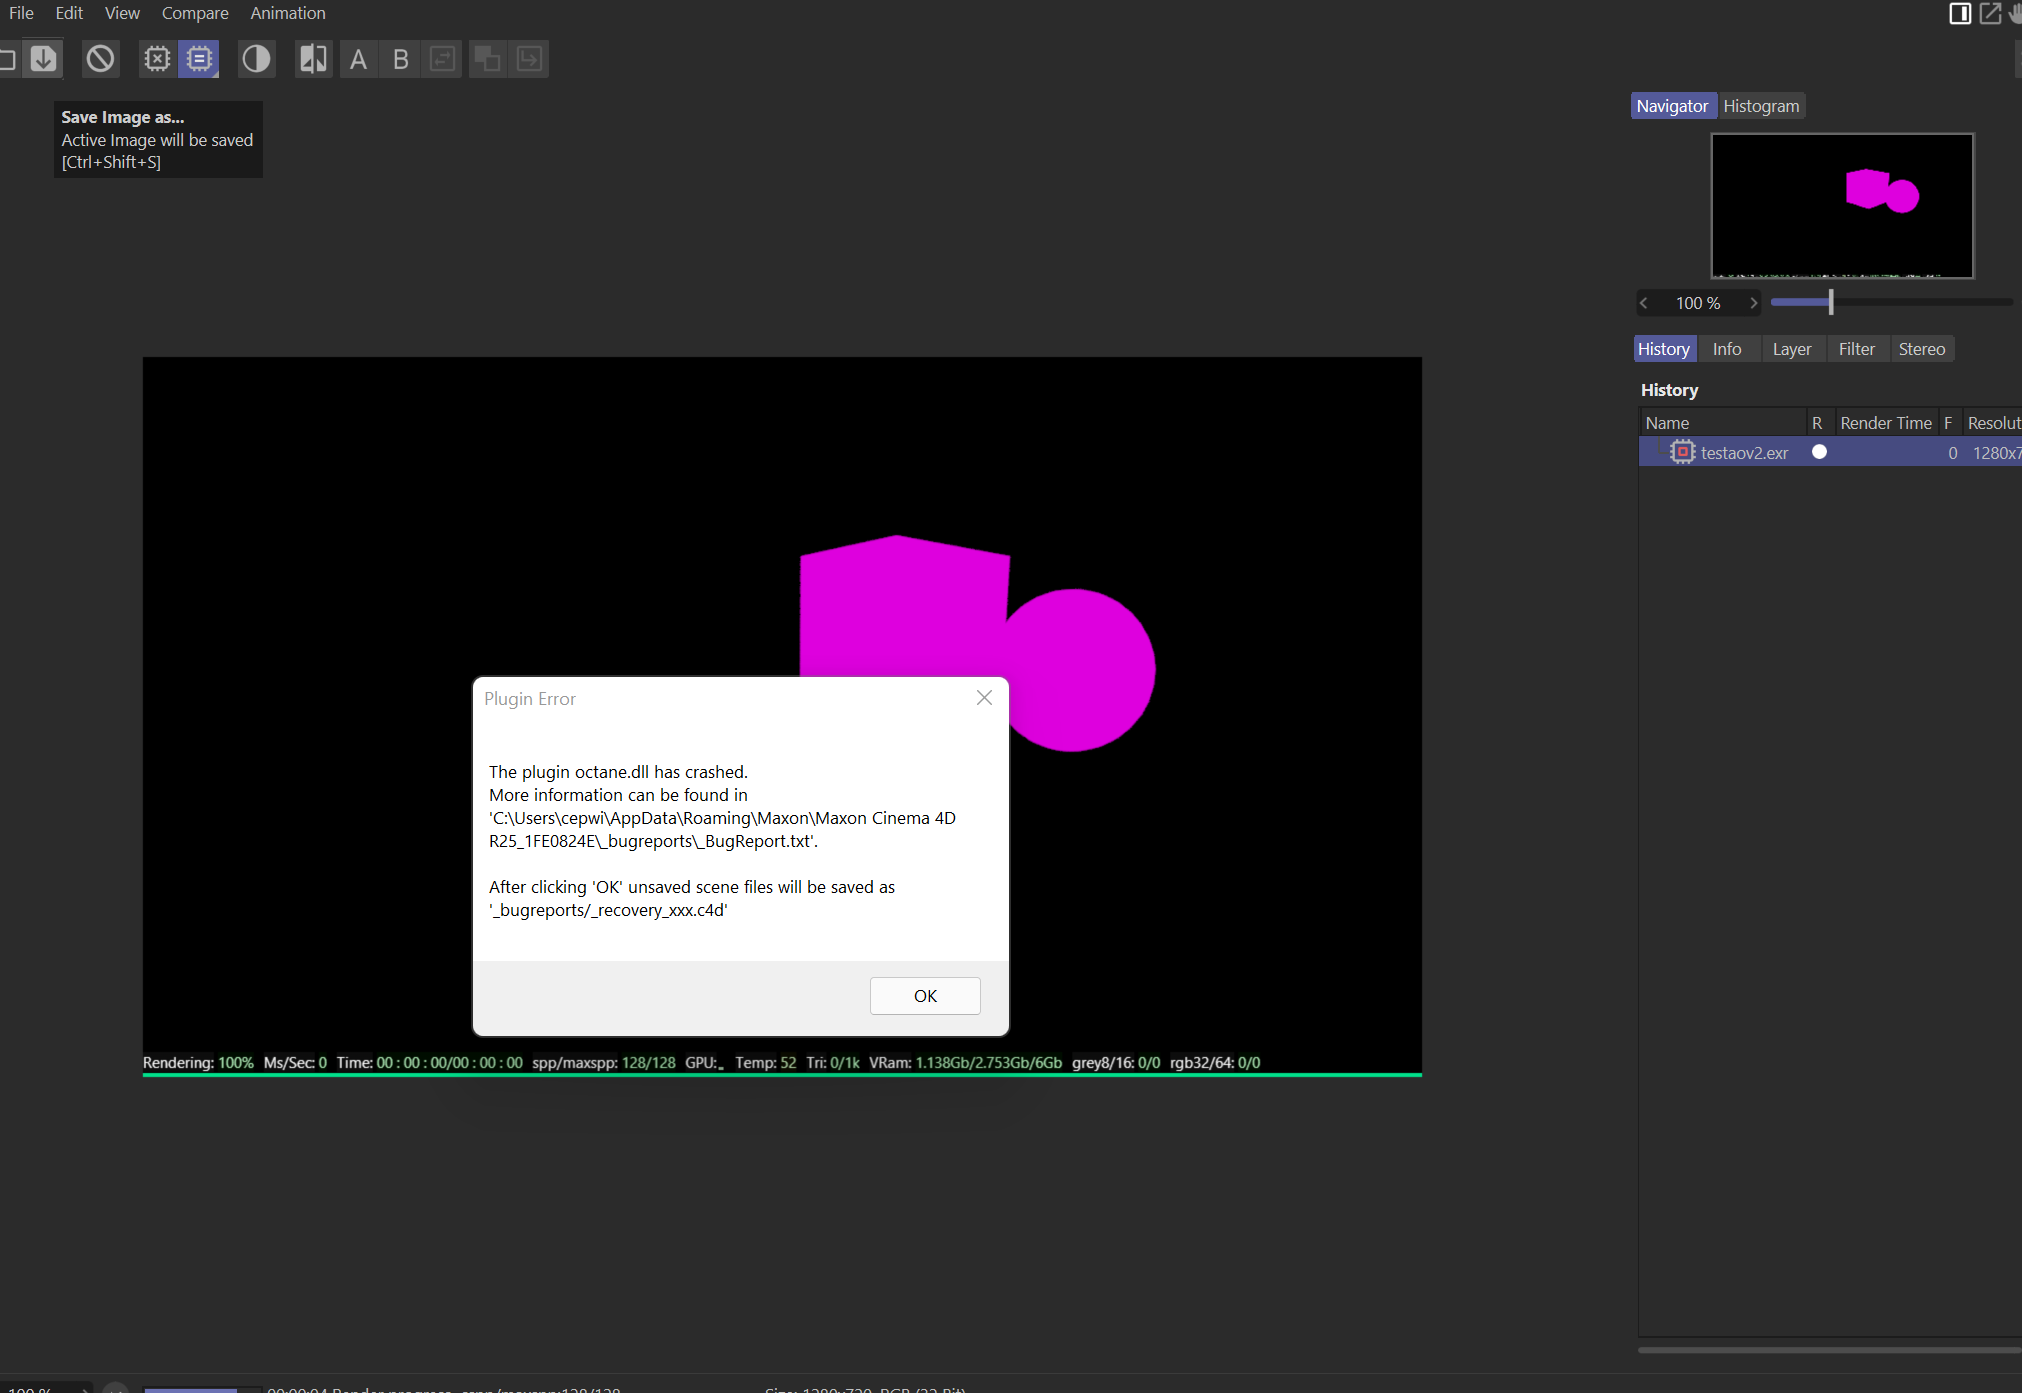Image resolution: width=2022 pixels, height=1393 pixels.
Task: Open the Layer tab
Action: 1791,349
